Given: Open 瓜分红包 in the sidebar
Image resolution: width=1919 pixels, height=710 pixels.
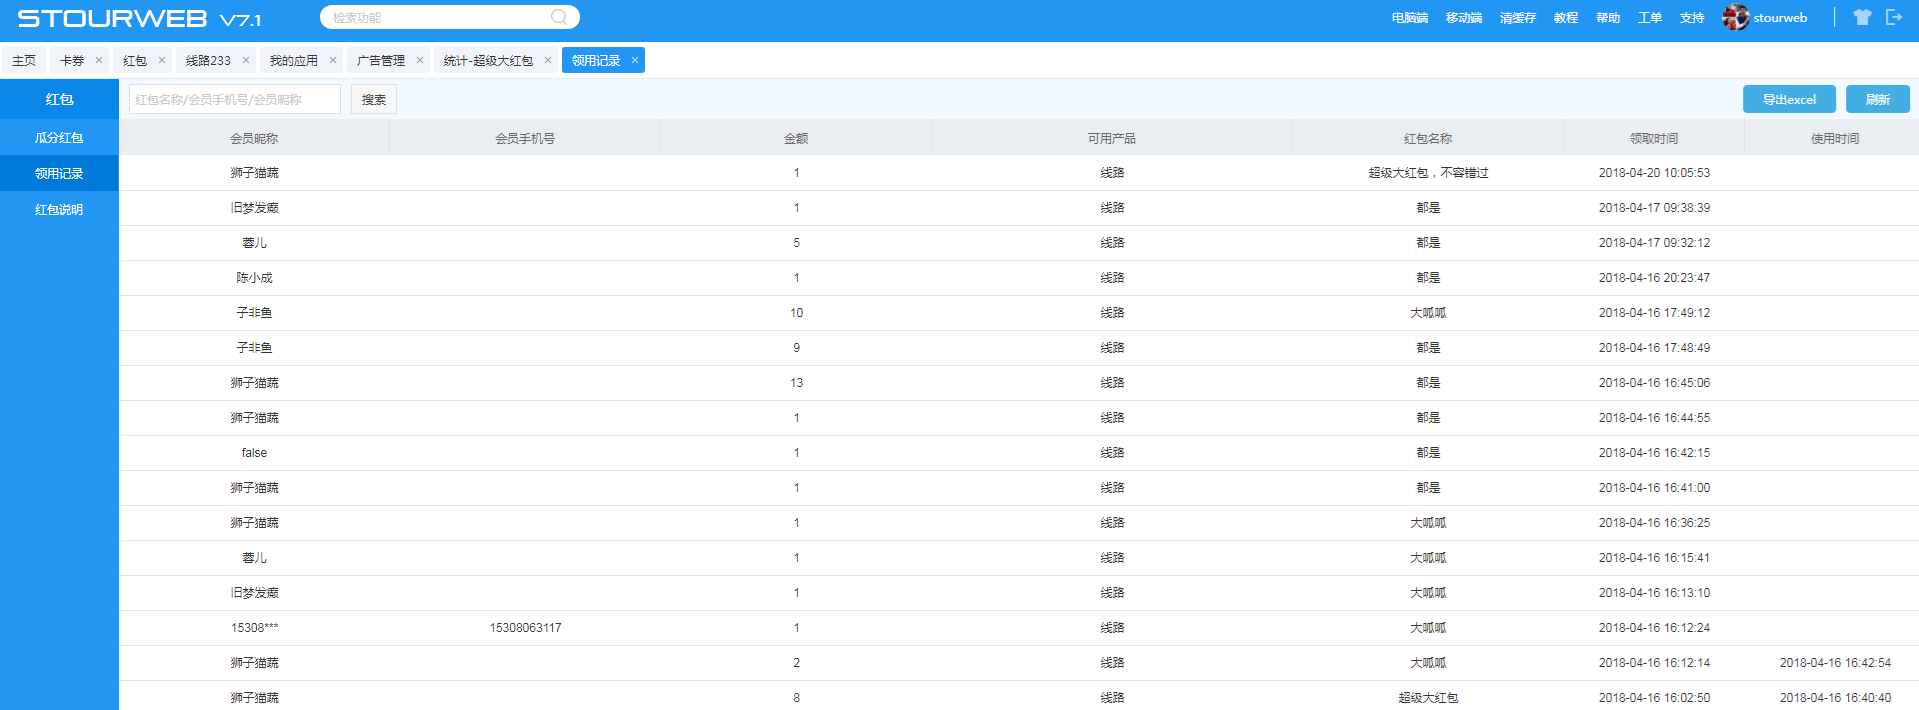Looking at the screenshot, I should pos(59,138).
